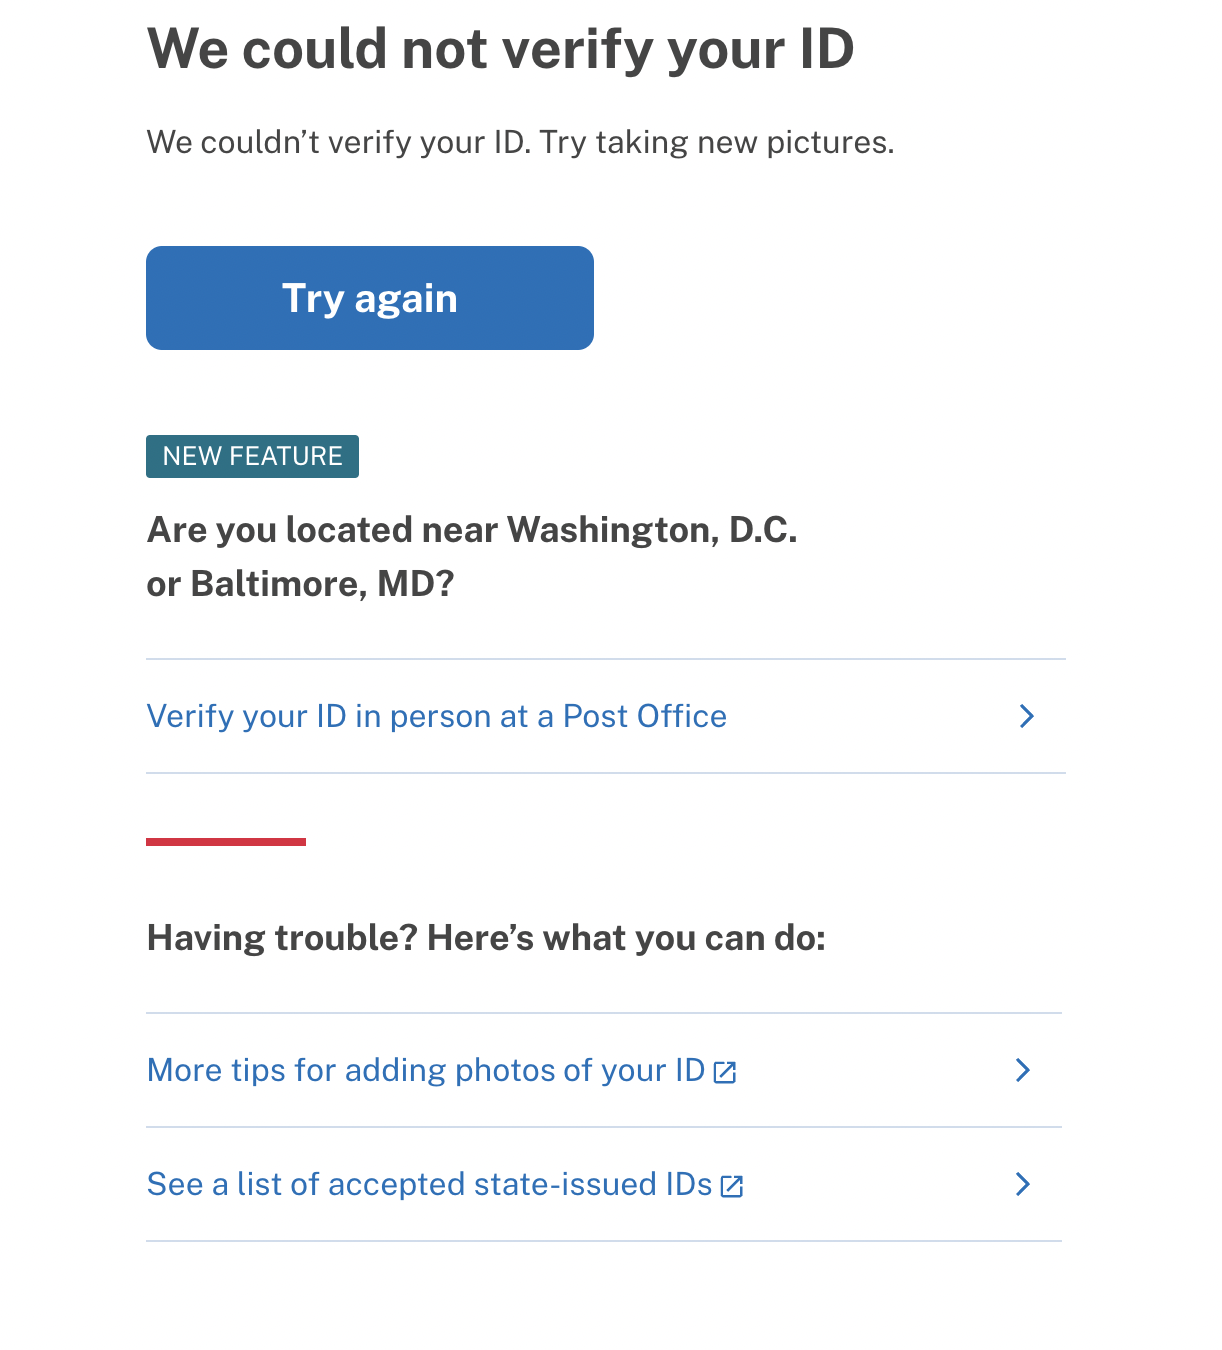Screen dimensions: 1222x1350
Task: Click external link icon after state-issued IDs text
Action: [732, 1187]
